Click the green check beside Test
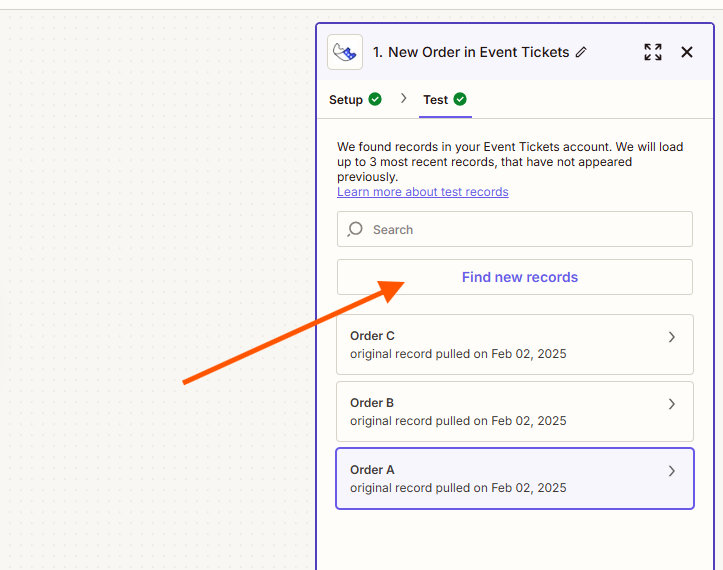Screen dimensions: 723x570 pos(460,100)
